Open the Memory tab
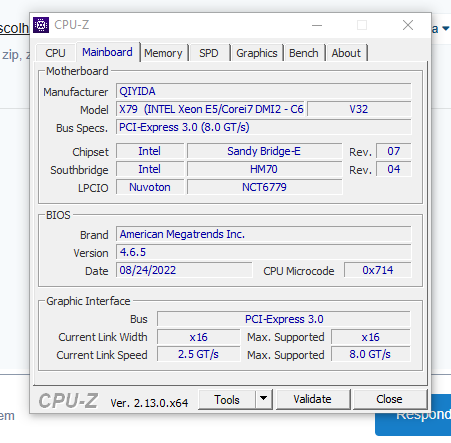451x443 pixels. [x=163, y=53]
